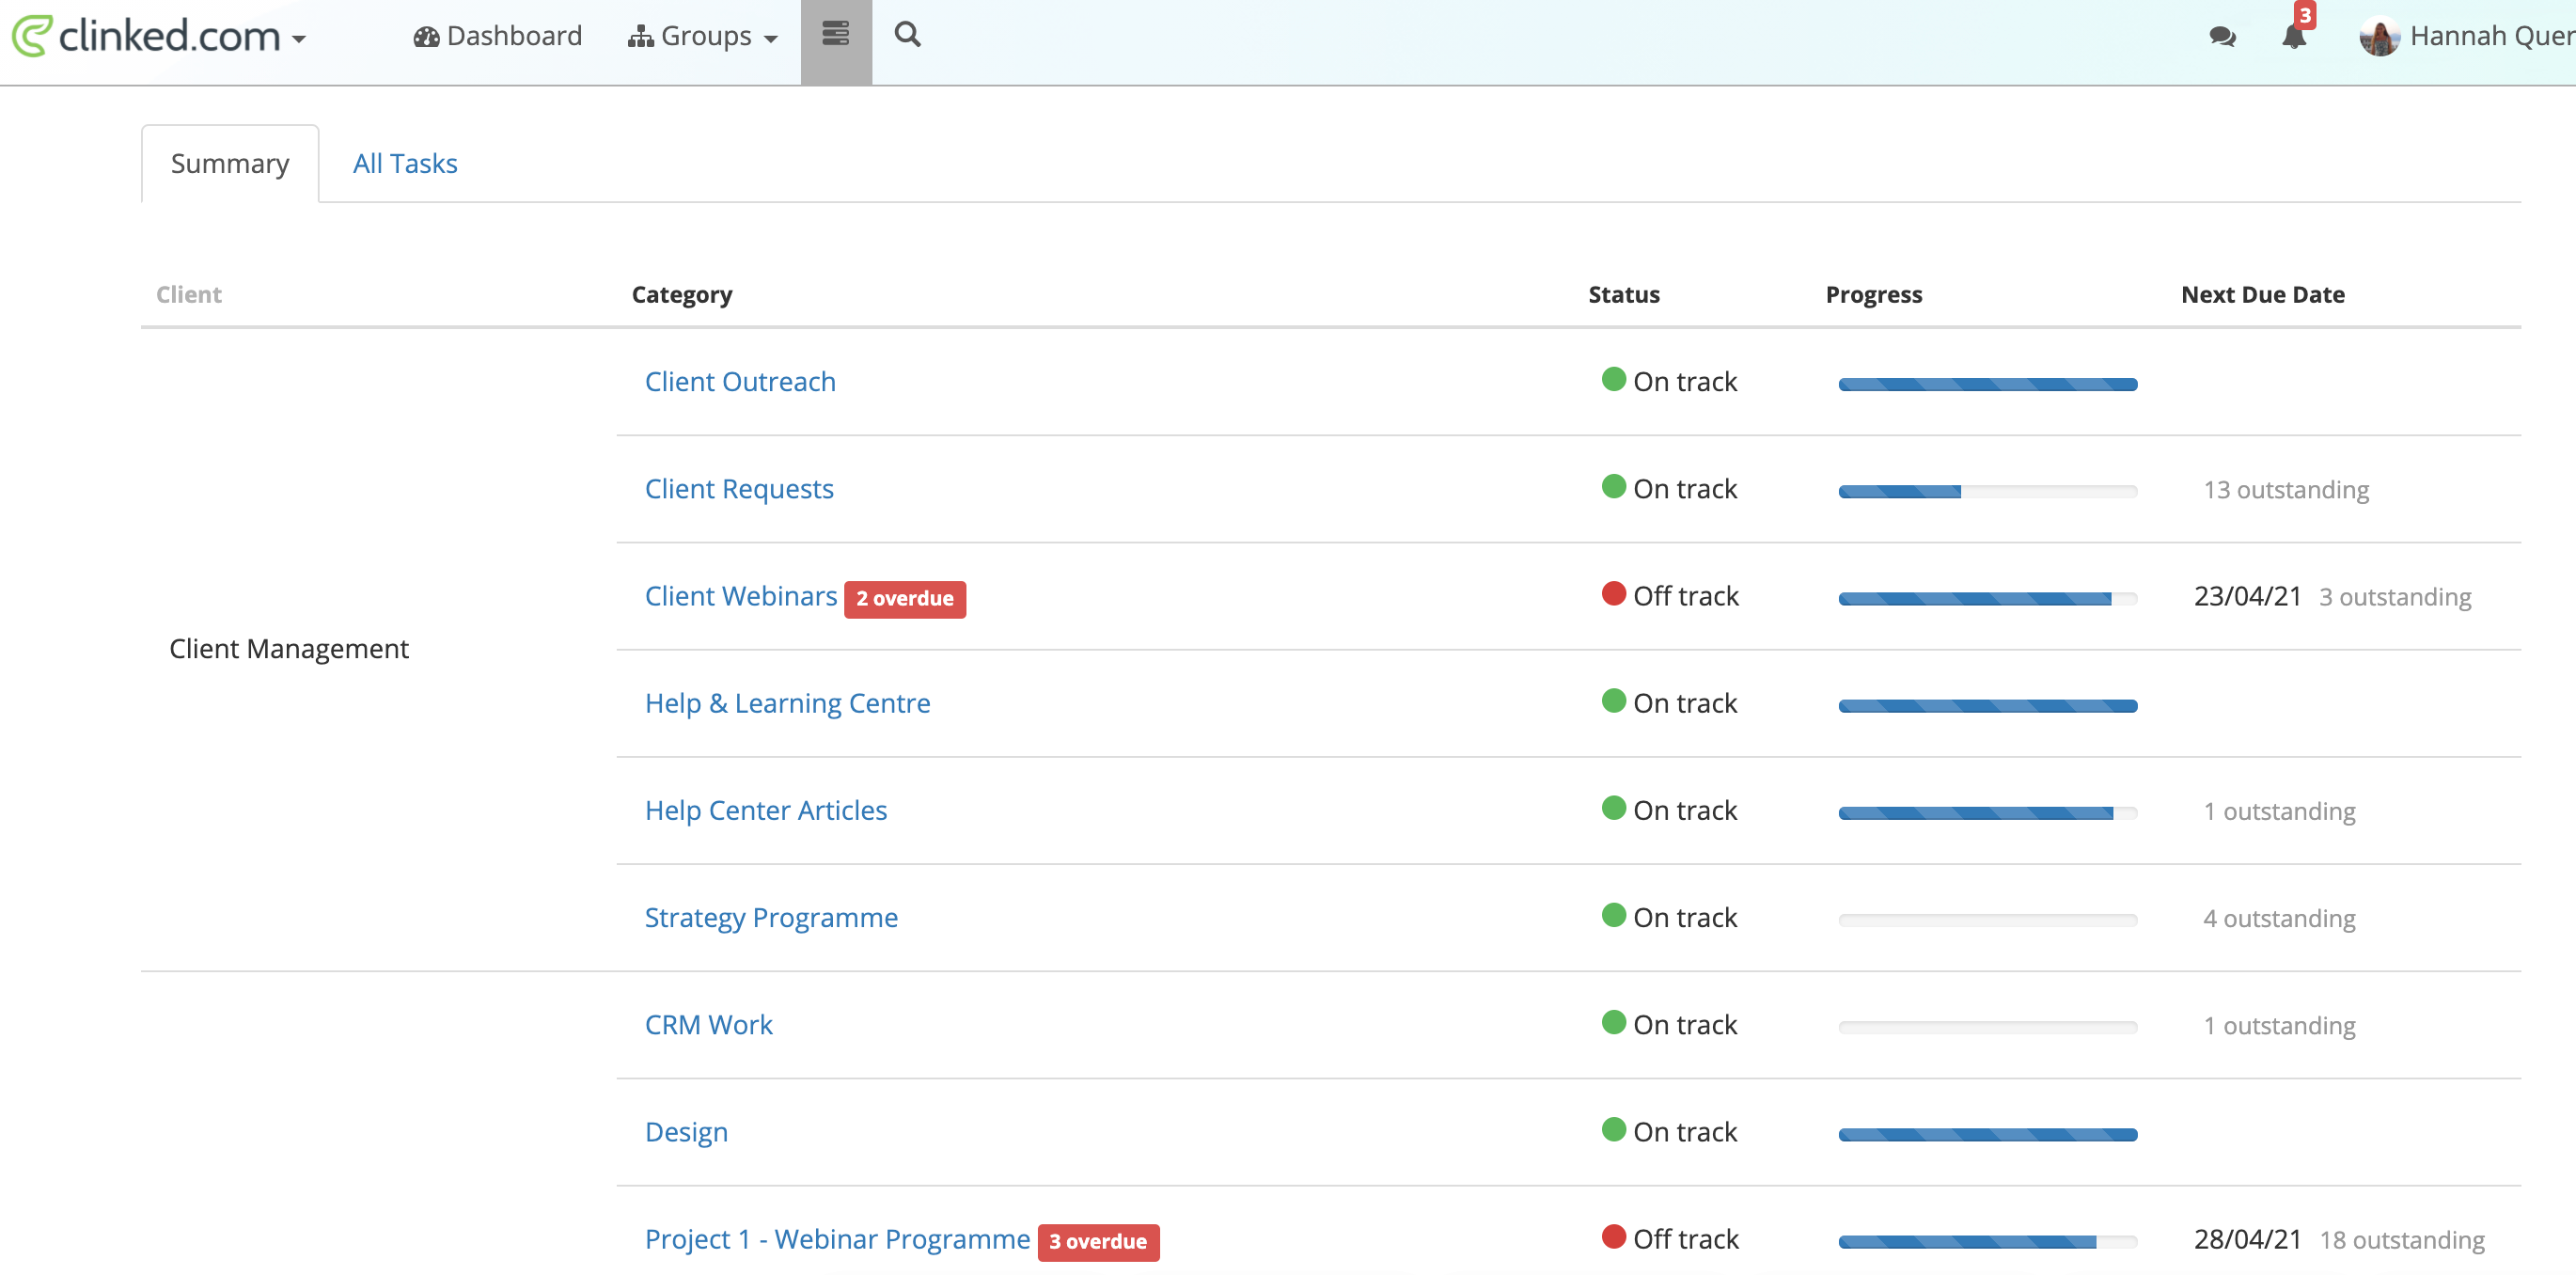Open the tasks list icon in navbar

[836, 34]
